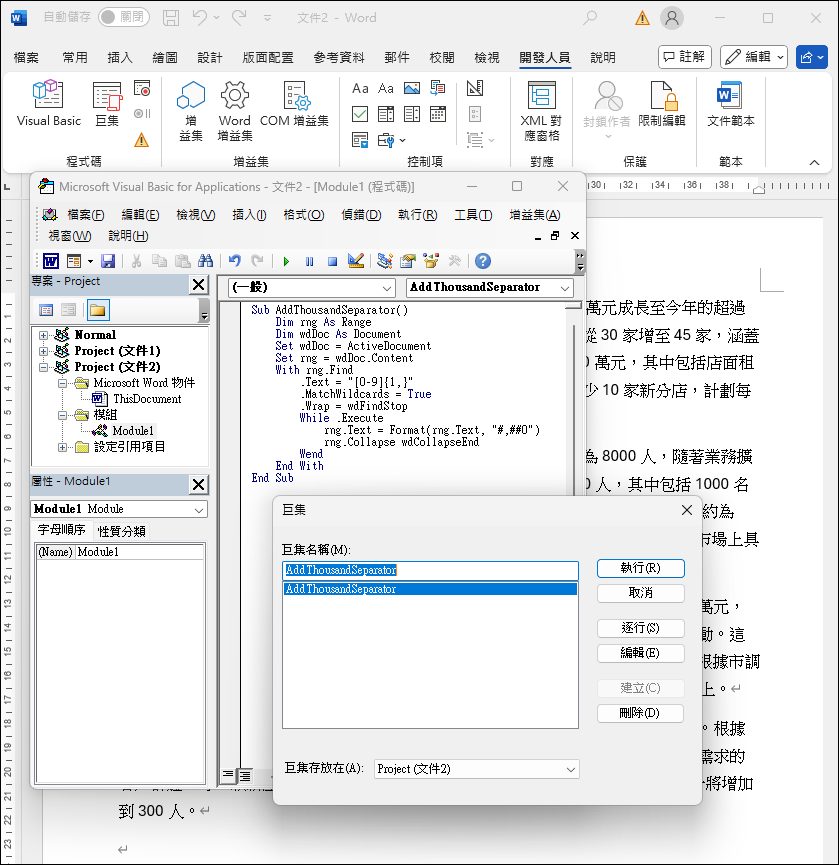Open 編輯 mode dropdown in Word
The height and width of the screenshot is (865, 839).
point(754,57)
